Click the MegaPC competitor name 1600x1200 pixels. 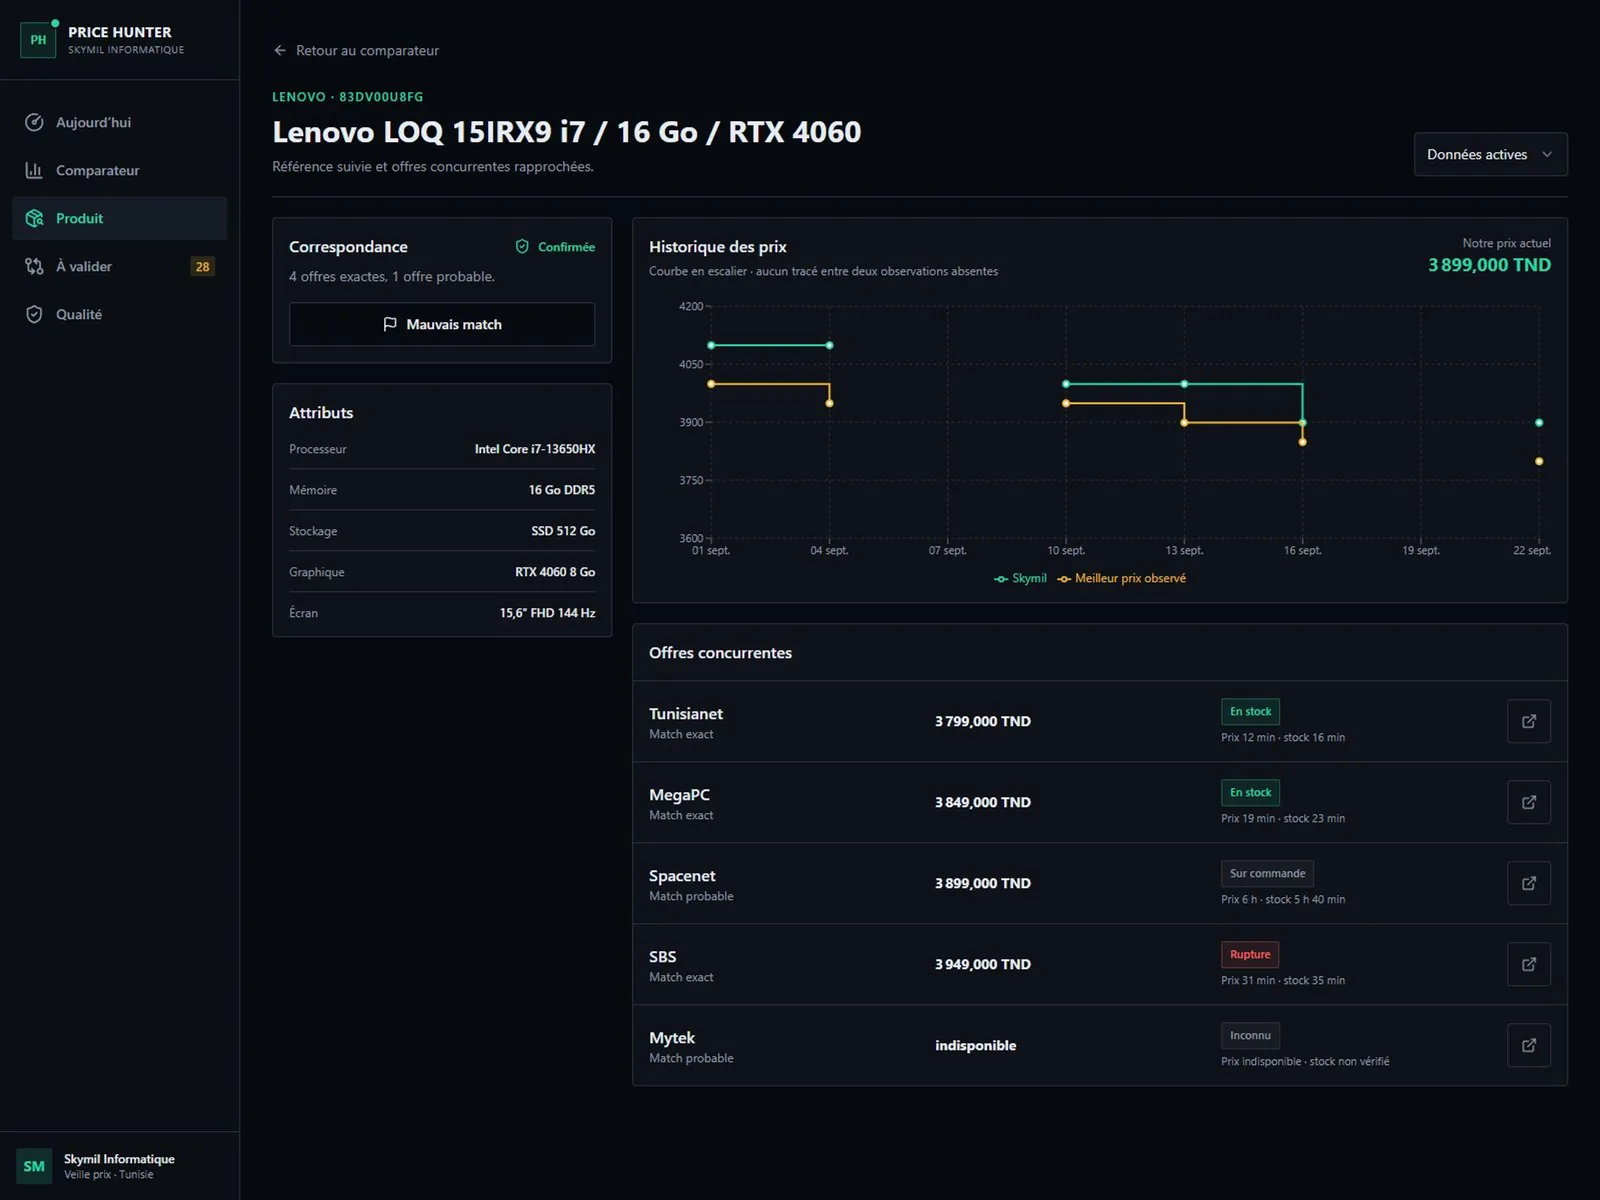(x=679, y=794)
